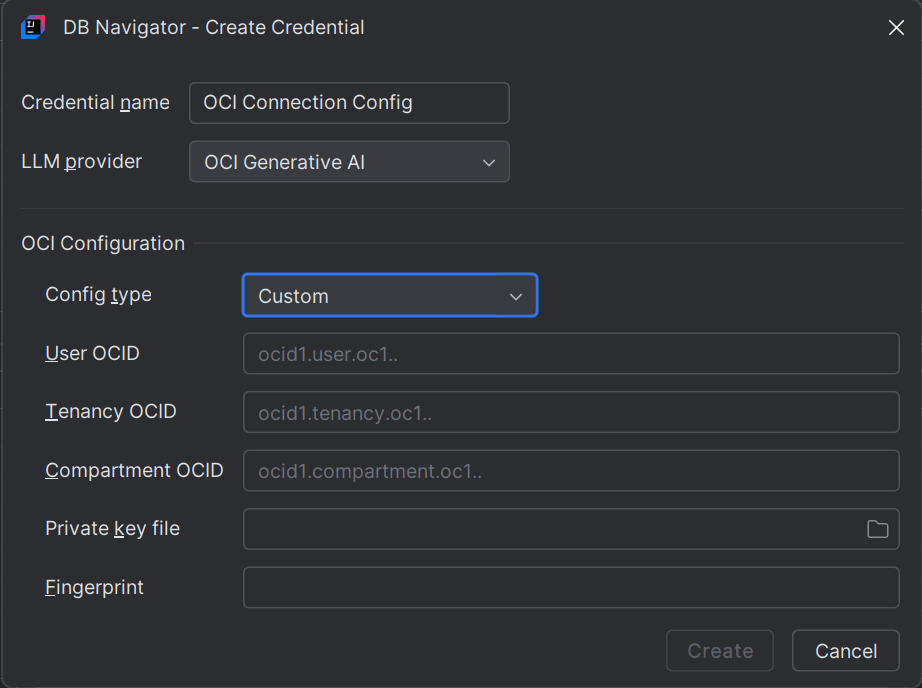Image resolution: width=922 pixels, height=688 pixels.
Task: Open the LLM provider dropdown
Action: [x=349, y=162]
